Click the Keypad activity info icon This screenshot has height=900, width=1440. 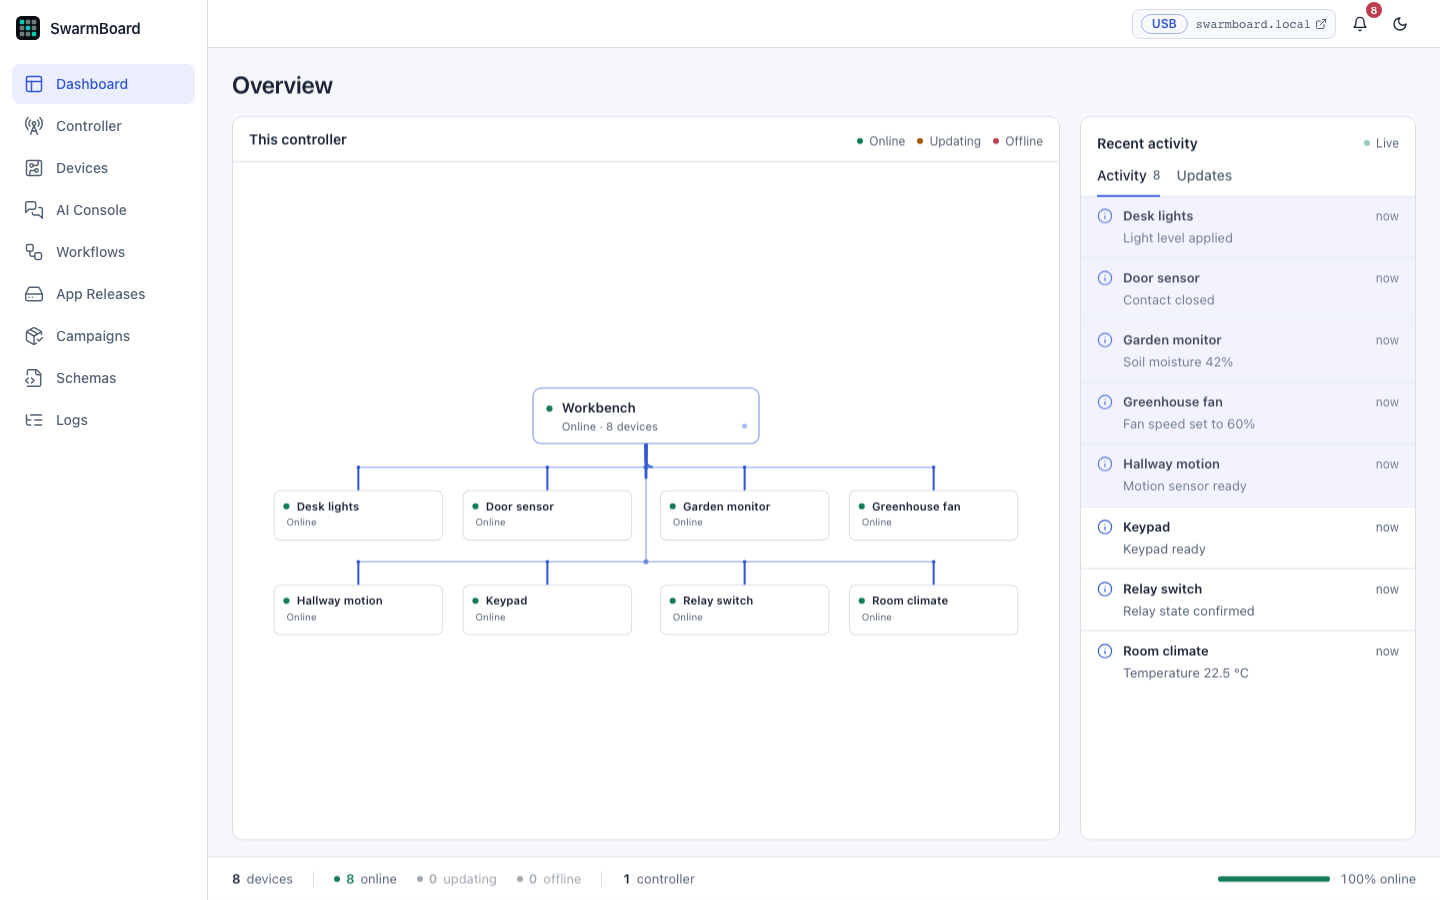1105,527
